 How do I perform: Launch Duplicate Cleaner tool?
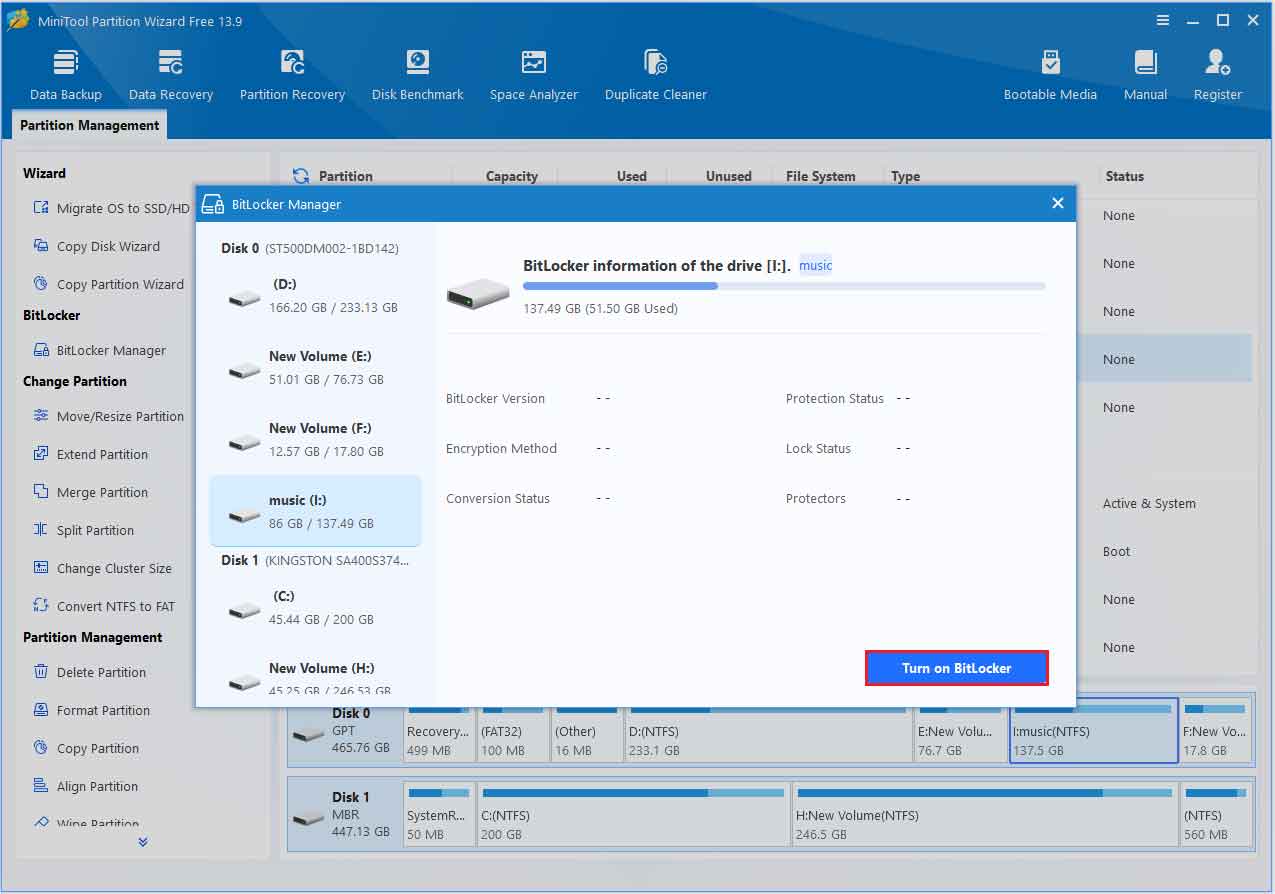pyautogui.click(x=656, y=75)
